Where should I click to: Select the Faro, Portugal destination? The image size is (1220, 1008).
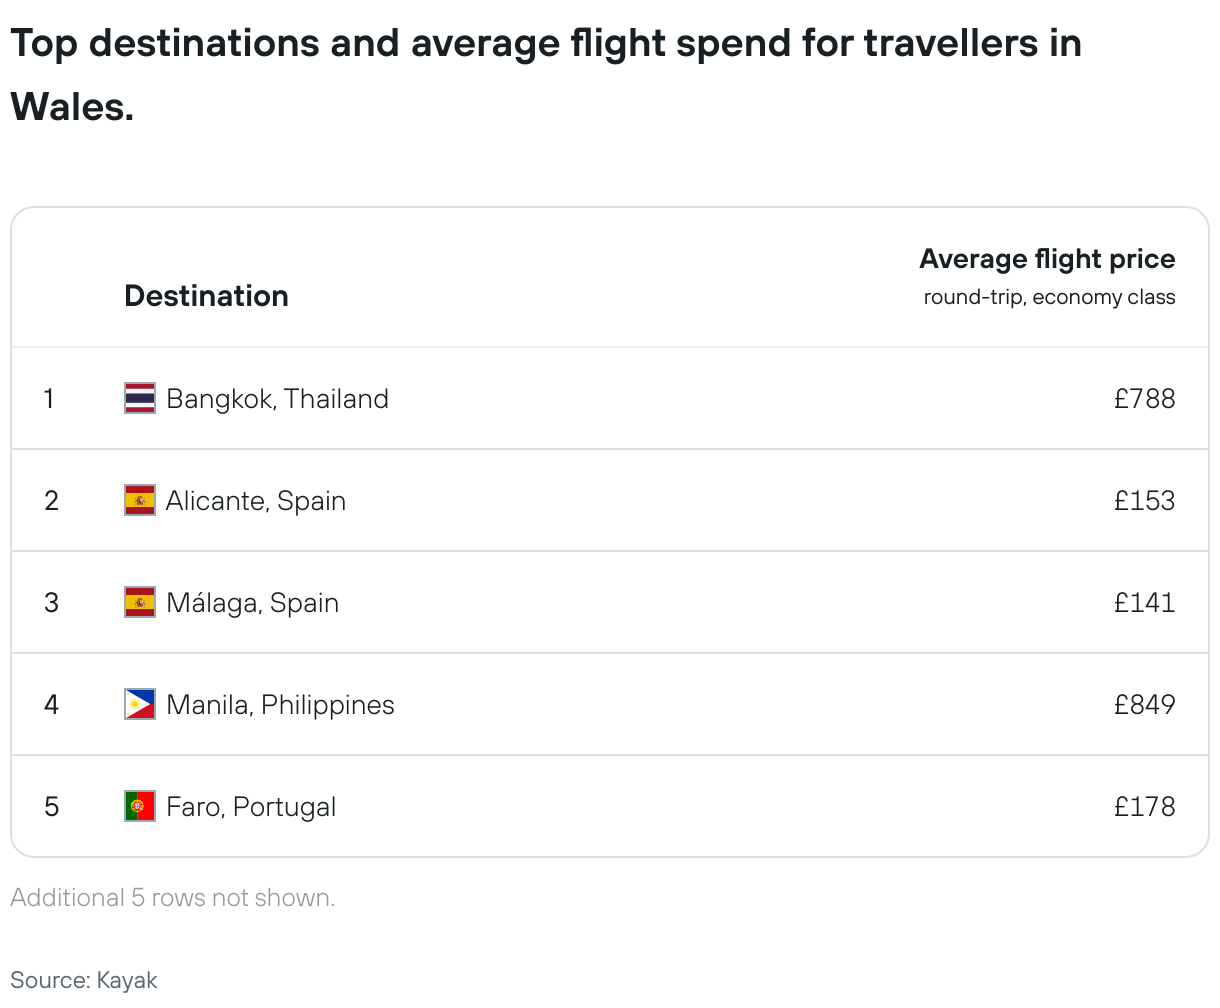(251, 807)
